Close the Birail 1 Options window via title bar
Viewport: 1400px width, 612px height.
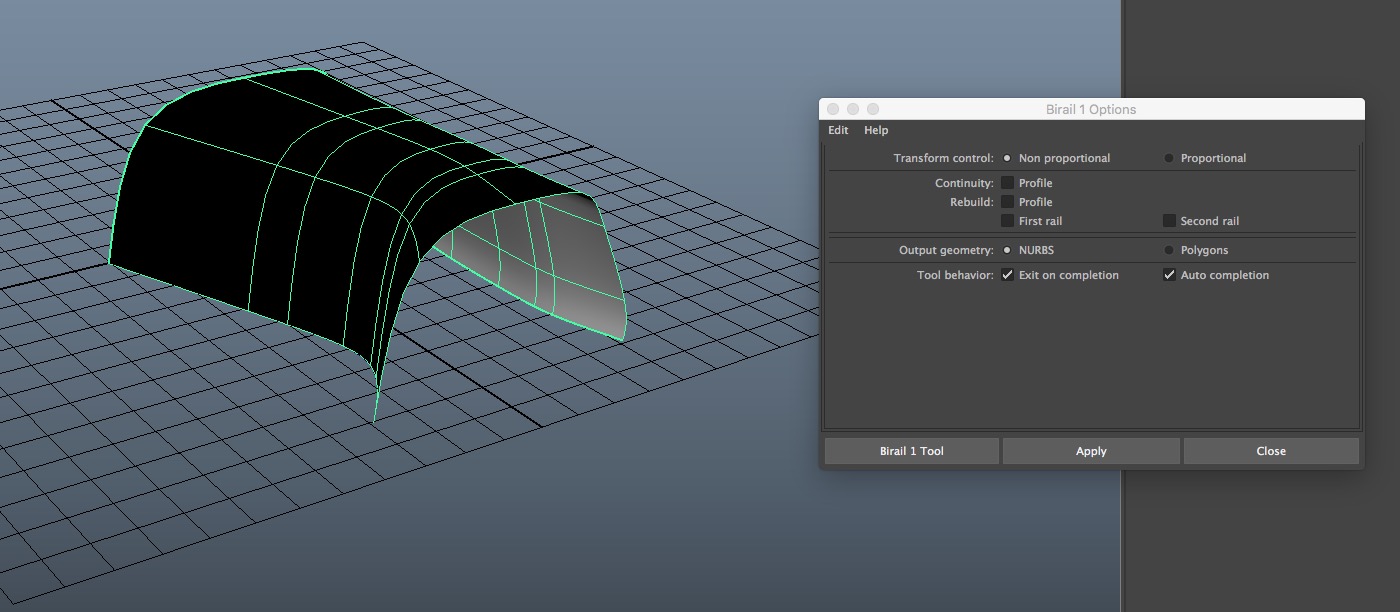tap(833, 109)
